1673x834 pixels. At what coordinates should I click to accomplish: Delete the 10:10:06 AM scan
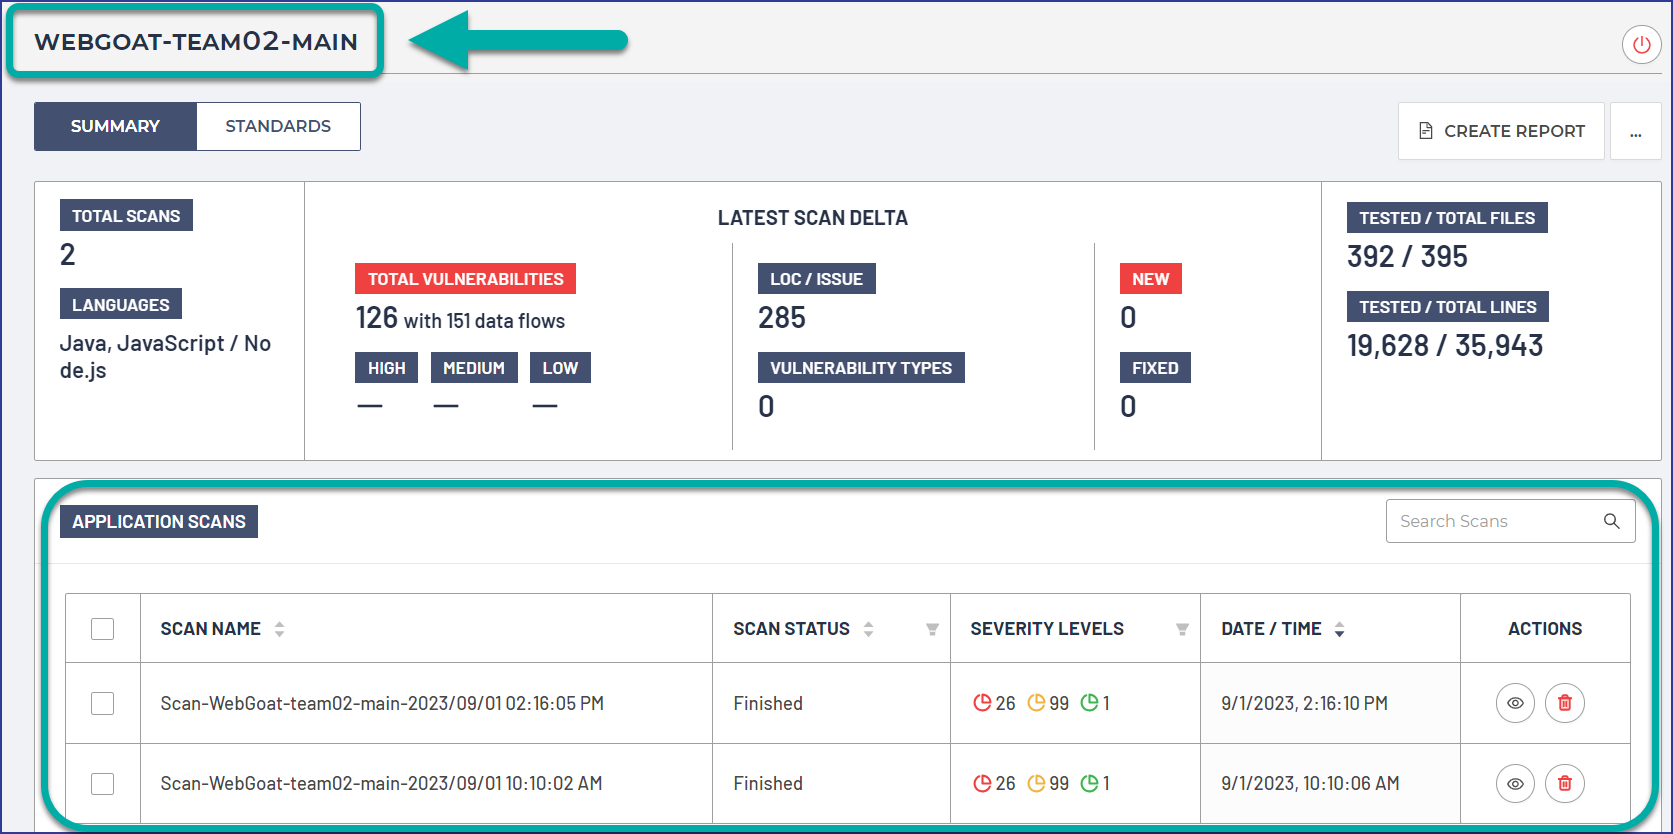1565,783
